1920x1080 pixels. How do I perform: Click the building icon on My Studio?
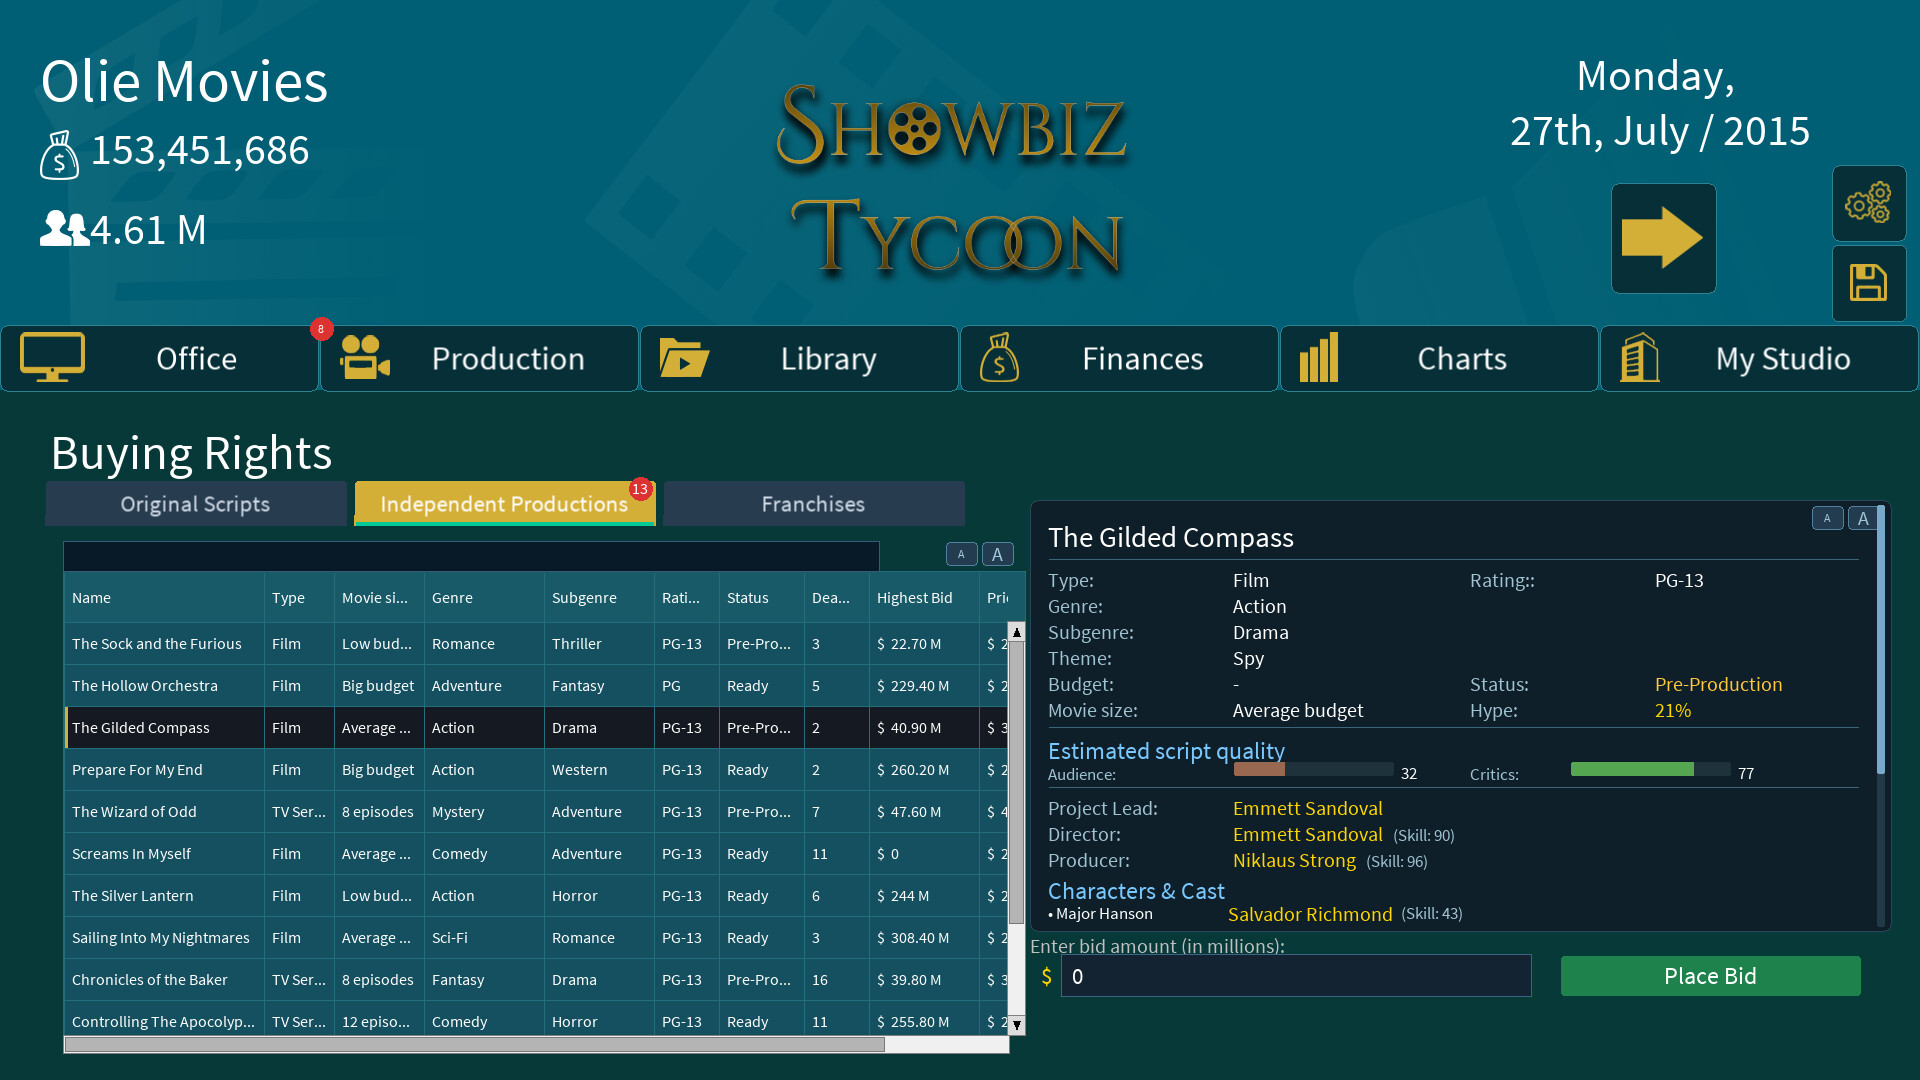tap(1639, 357)
